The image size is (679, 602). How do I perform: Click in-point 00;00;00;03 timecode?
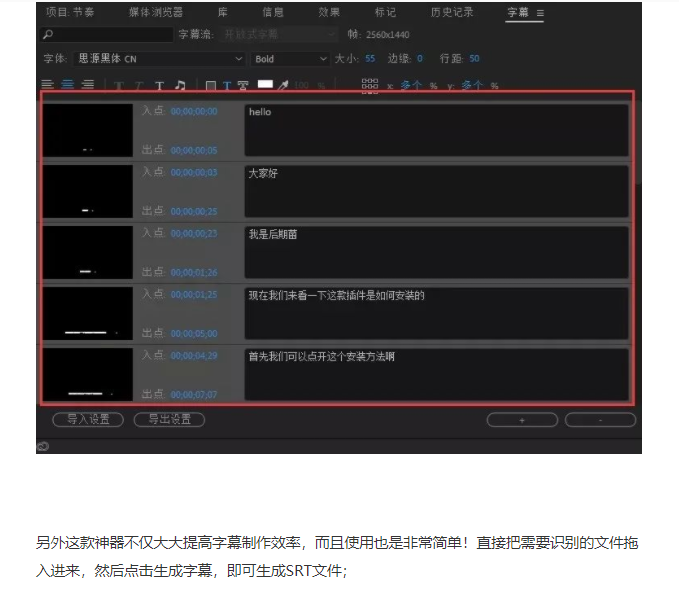point(194,172)
